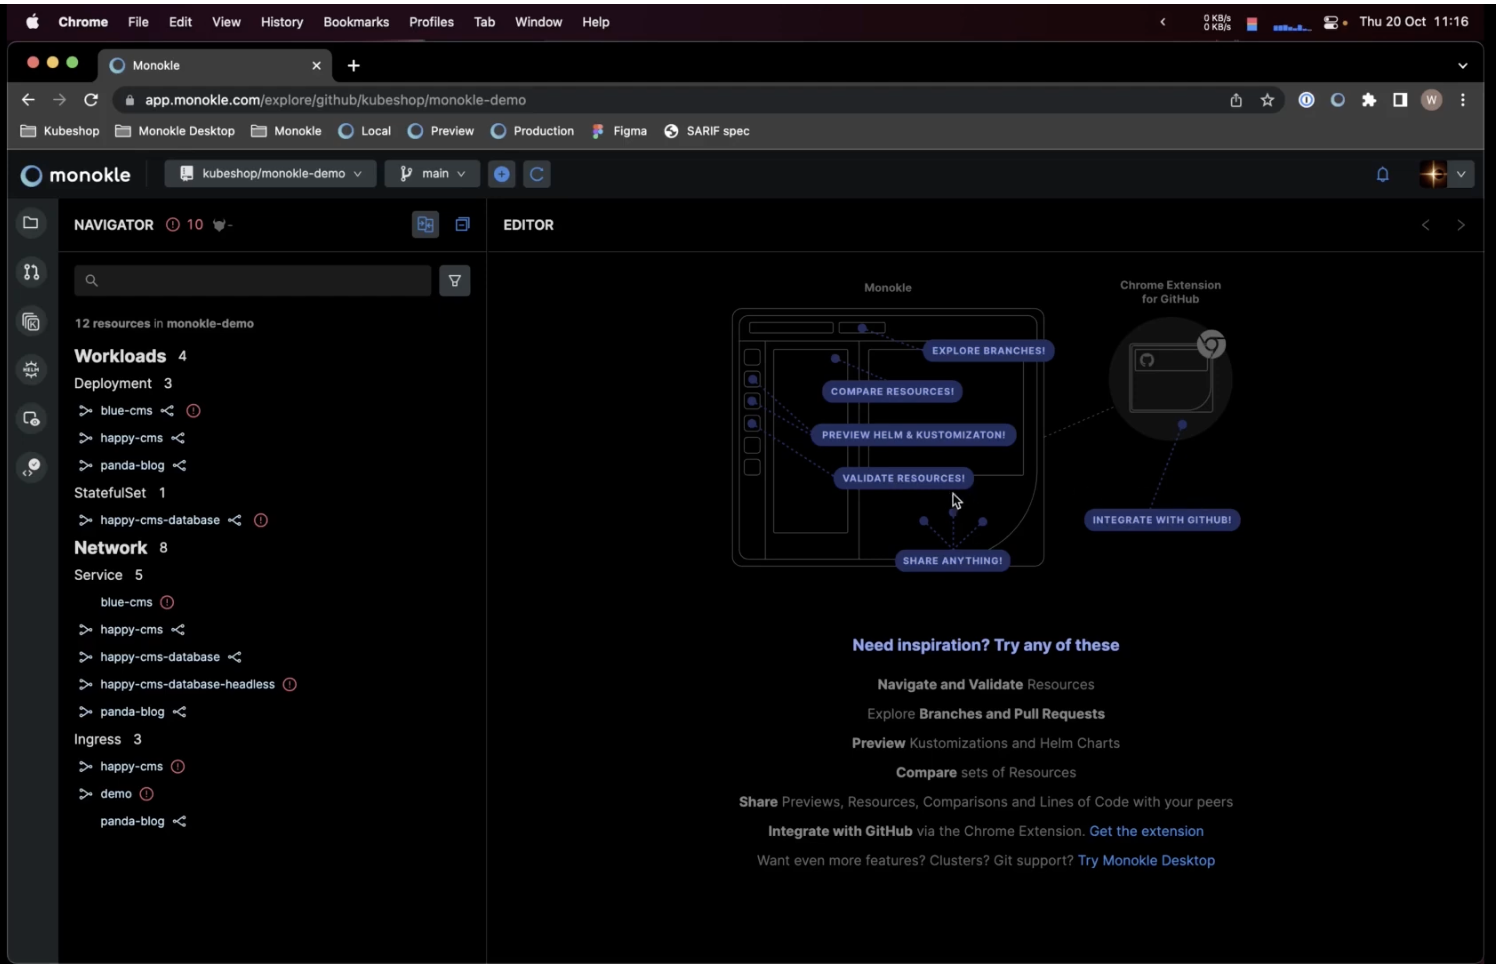Expand incoming links of happy-cms ingress
The width and height of the screenshot is (1496, 964).
(86, 767)
